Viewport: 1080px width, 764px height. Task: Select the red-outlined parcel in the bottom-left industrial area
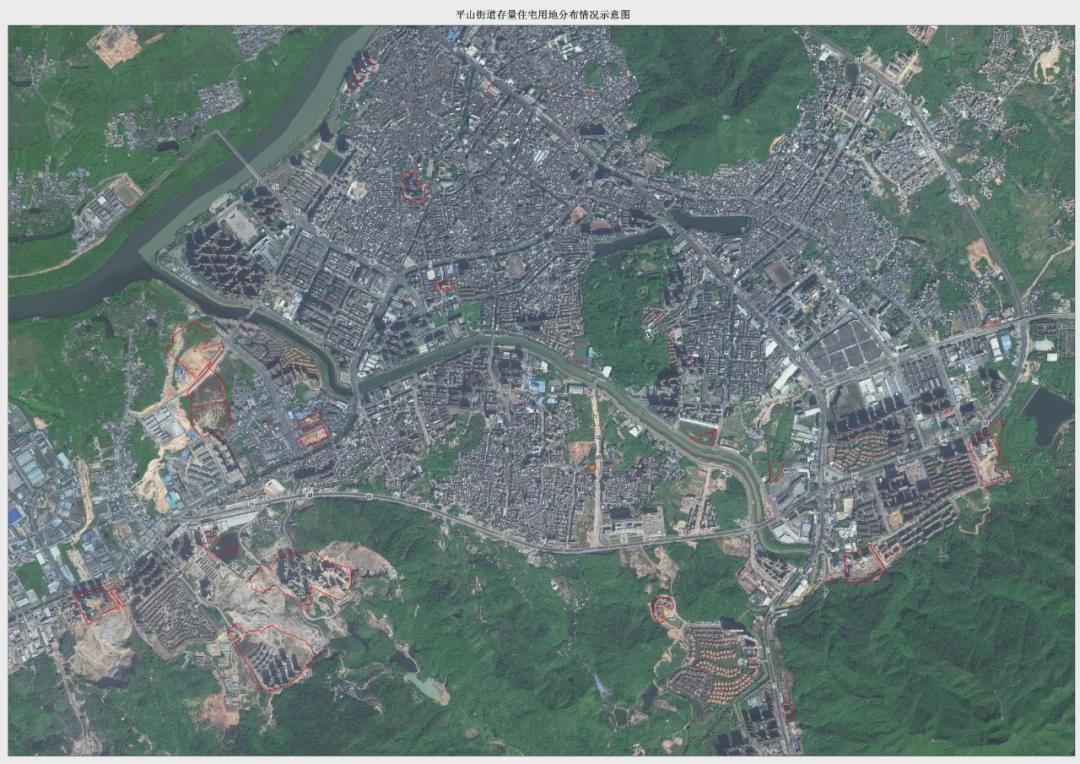pyautogui.click(x=97, y=601)
